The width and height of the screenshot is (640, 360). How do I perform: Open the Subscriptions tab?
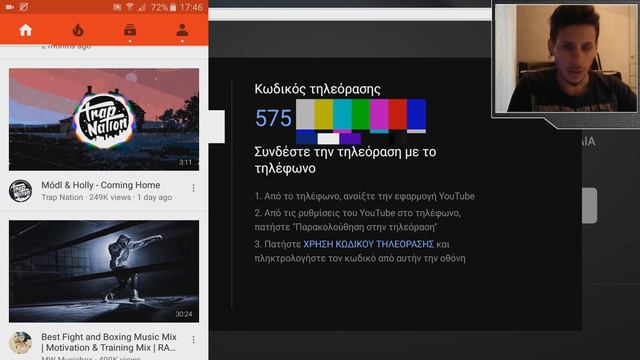click(x=130, y=30)
